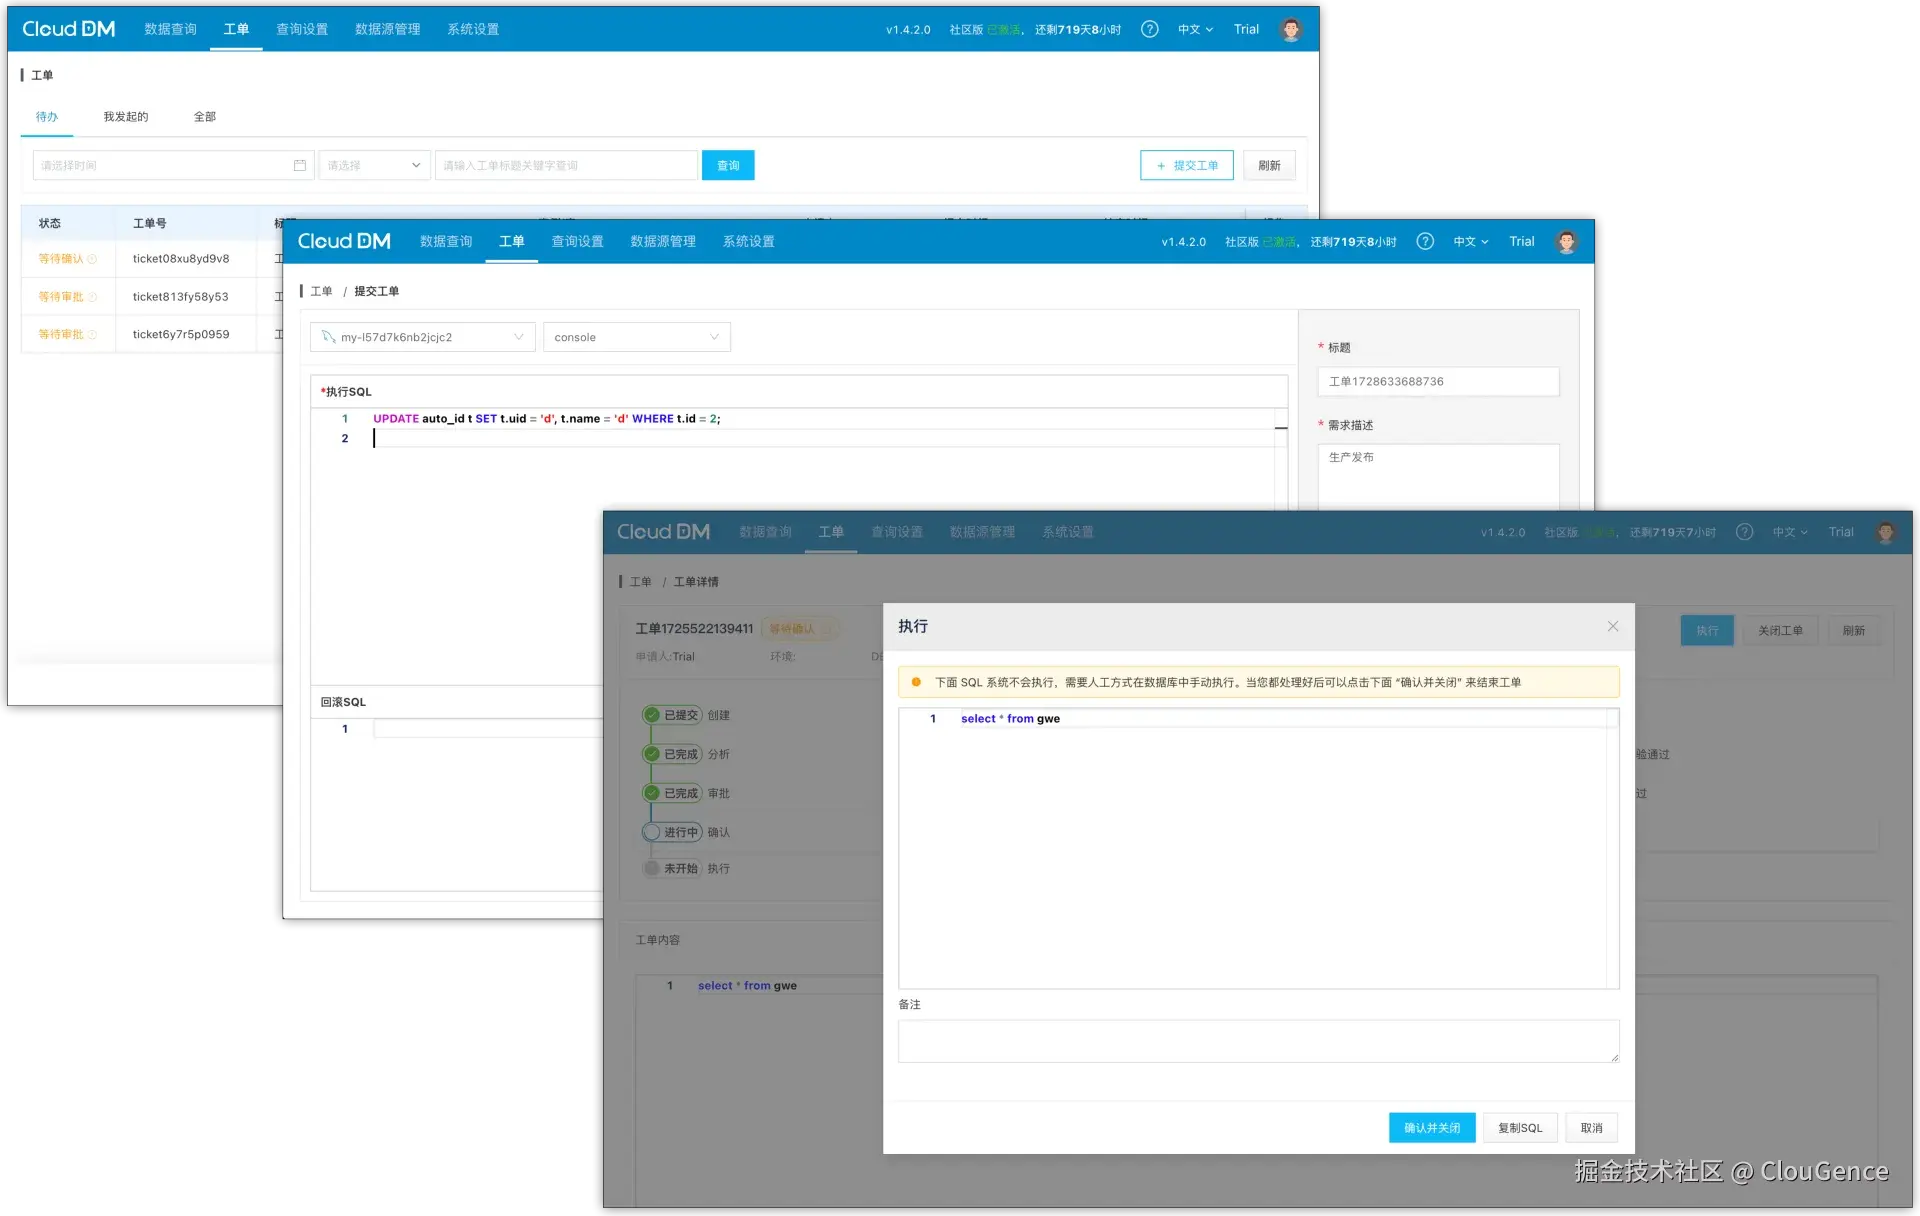Switch language via 中文 dropdown in the ticket list window
Screen dimensions: 1920x1216
click(1195, 29)
